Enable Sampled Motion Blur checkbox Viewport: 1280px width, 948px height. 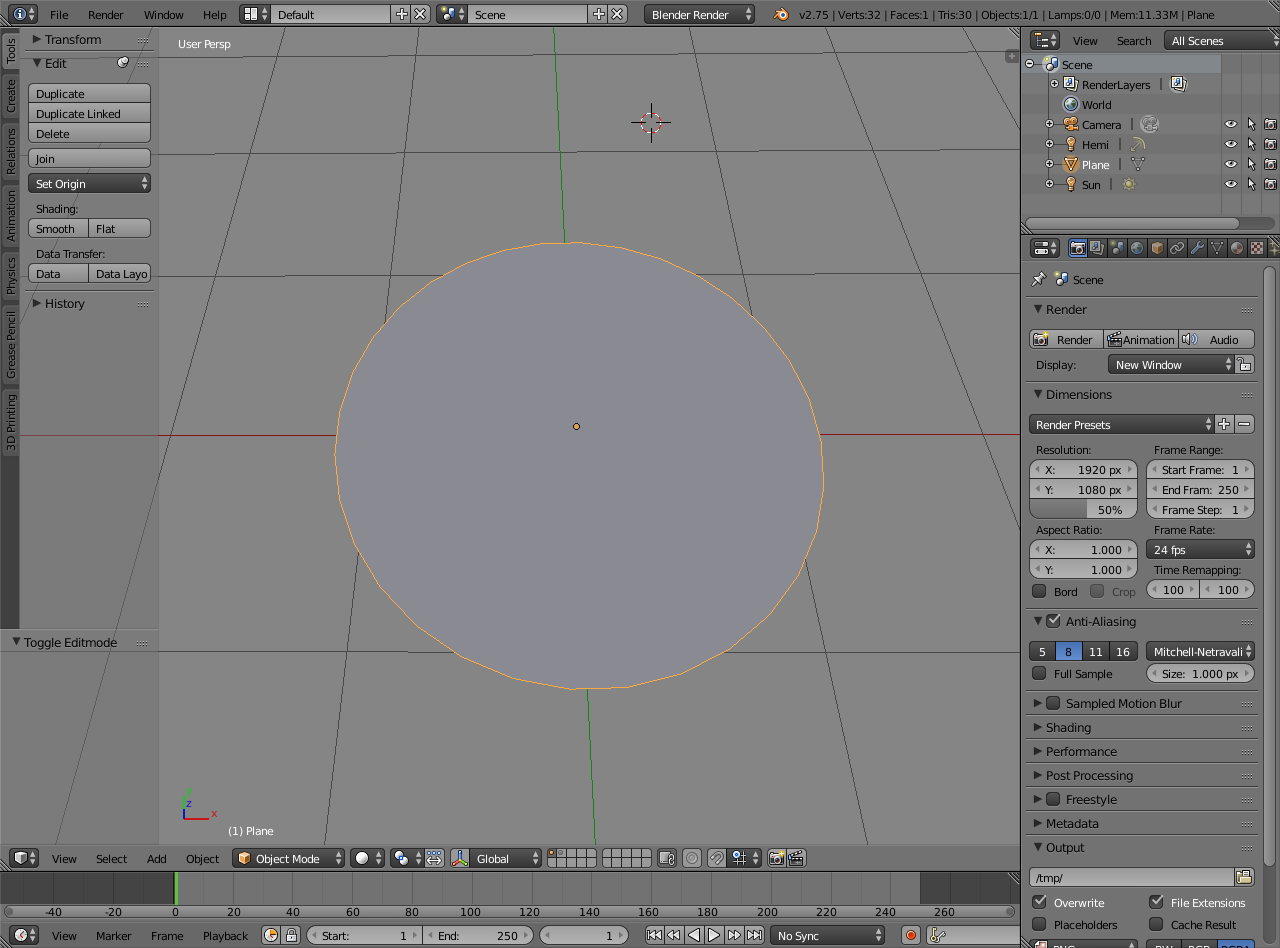pyautogui.click(x=1053, y=703)
